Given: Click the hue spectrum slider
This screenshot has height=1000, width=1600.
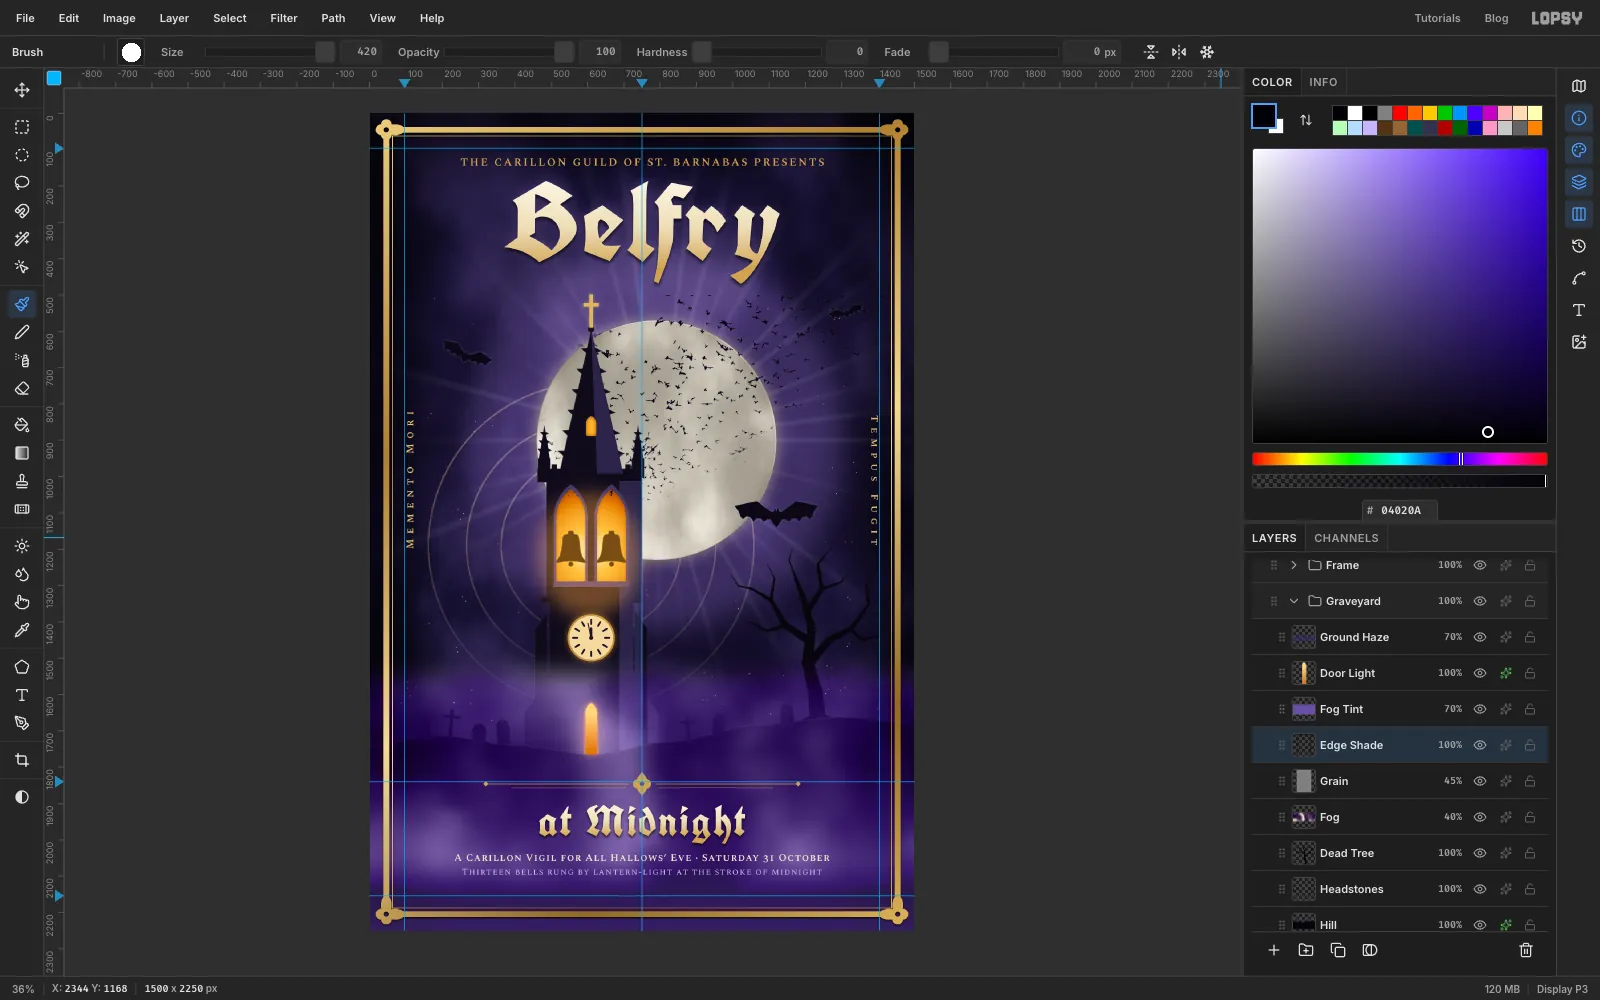Looking at the screenshot, I should [1400, 459].
